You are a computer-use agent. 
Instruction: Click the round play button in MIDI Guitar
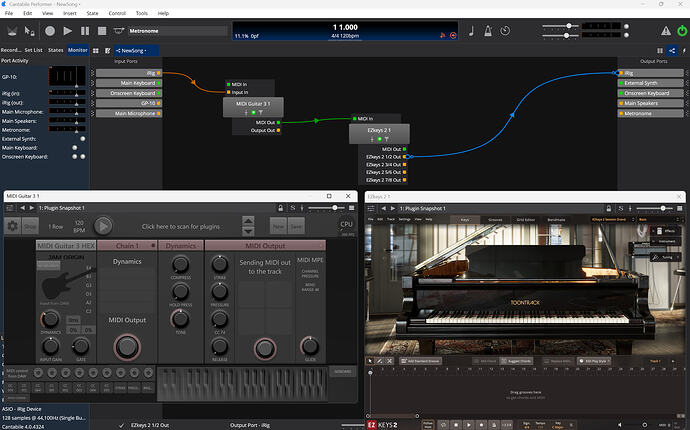pos(103,226)
